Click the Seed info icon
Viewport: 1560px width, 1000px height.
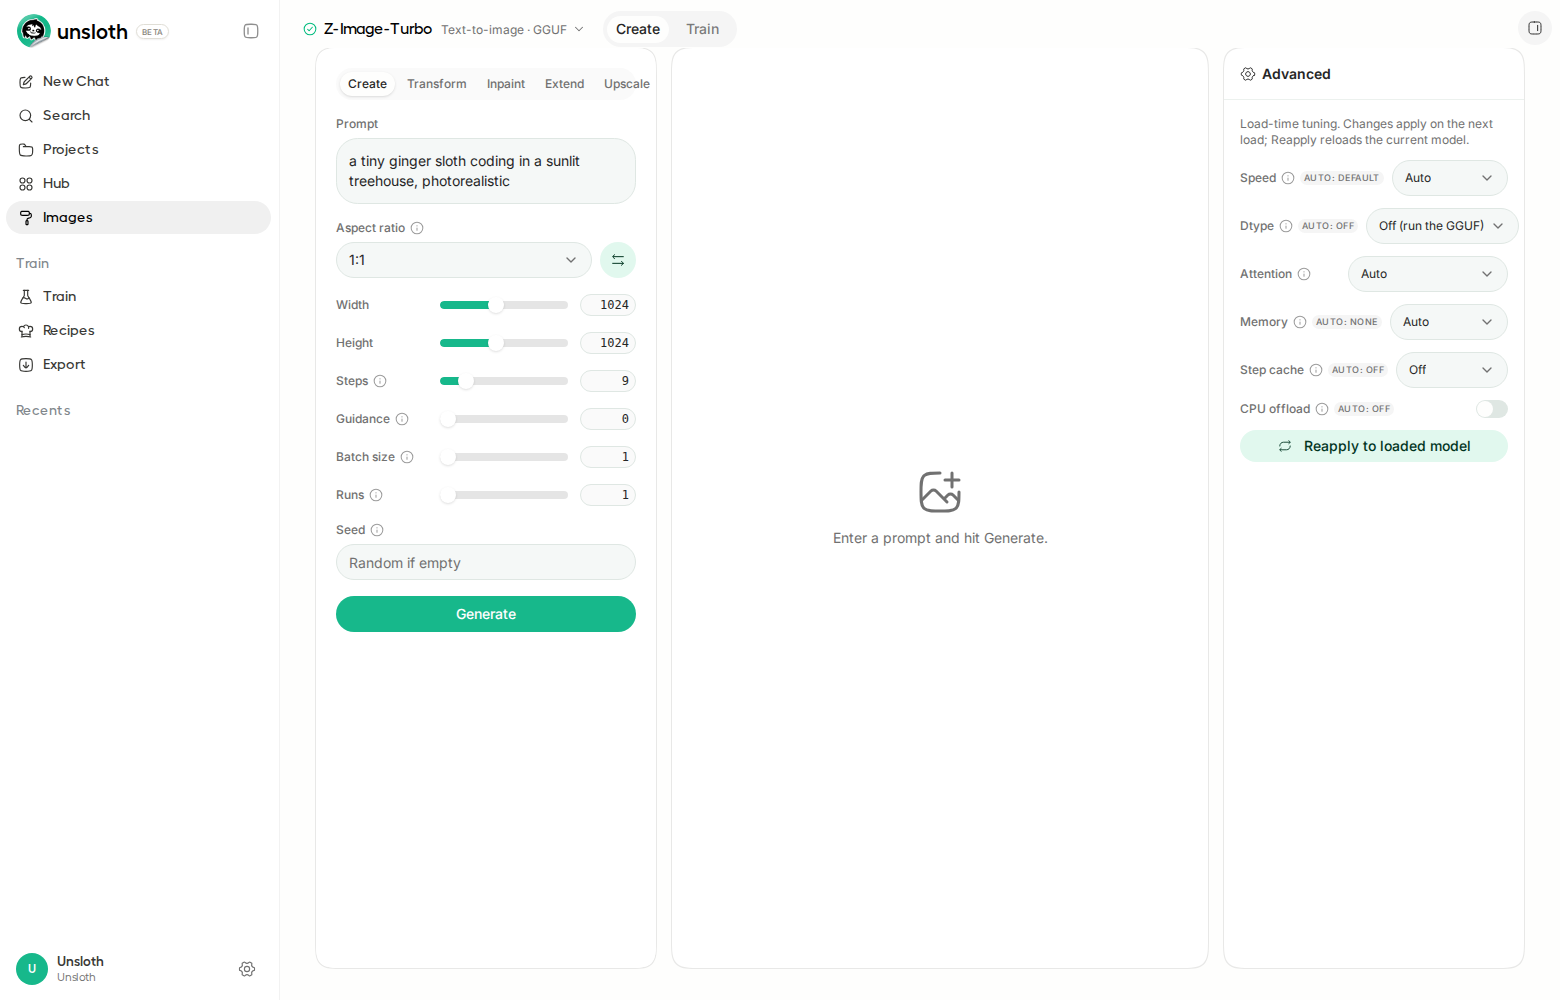377,530
